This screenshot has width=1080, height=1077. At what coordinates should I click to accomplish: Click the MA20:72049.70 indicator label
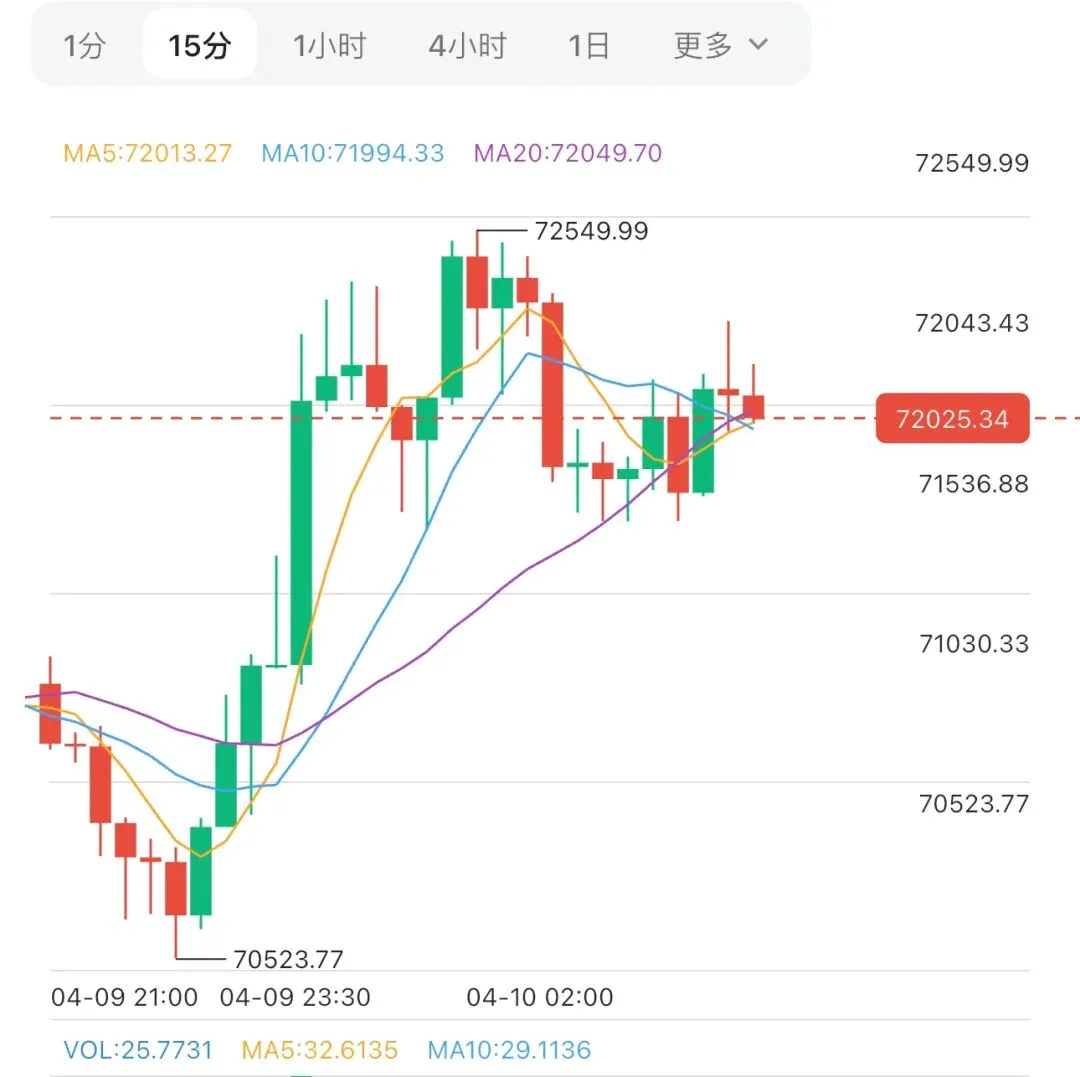568,153
